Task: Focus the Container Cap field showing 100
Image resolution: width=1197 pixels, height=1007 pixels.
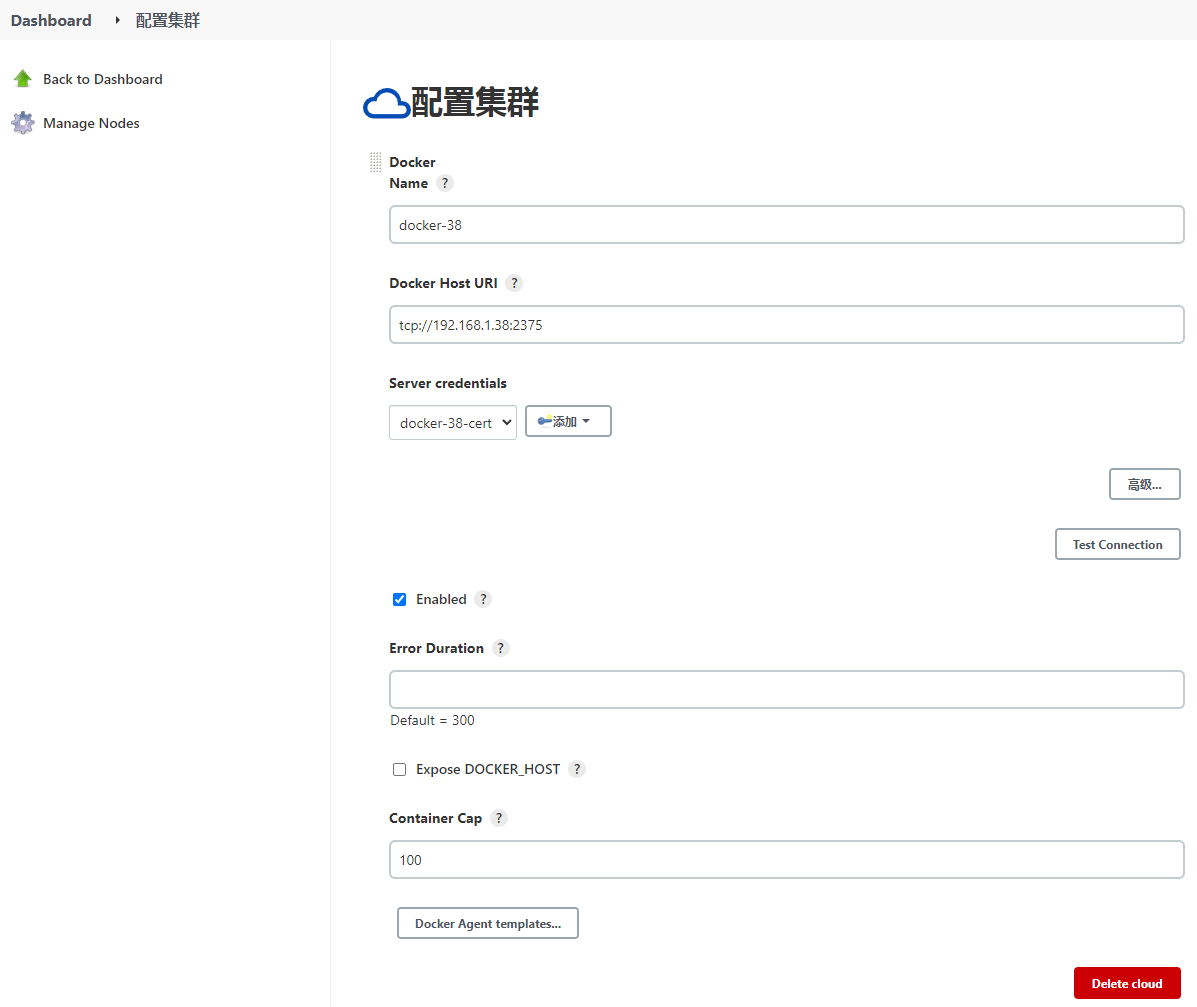Action: coord(786,860)
